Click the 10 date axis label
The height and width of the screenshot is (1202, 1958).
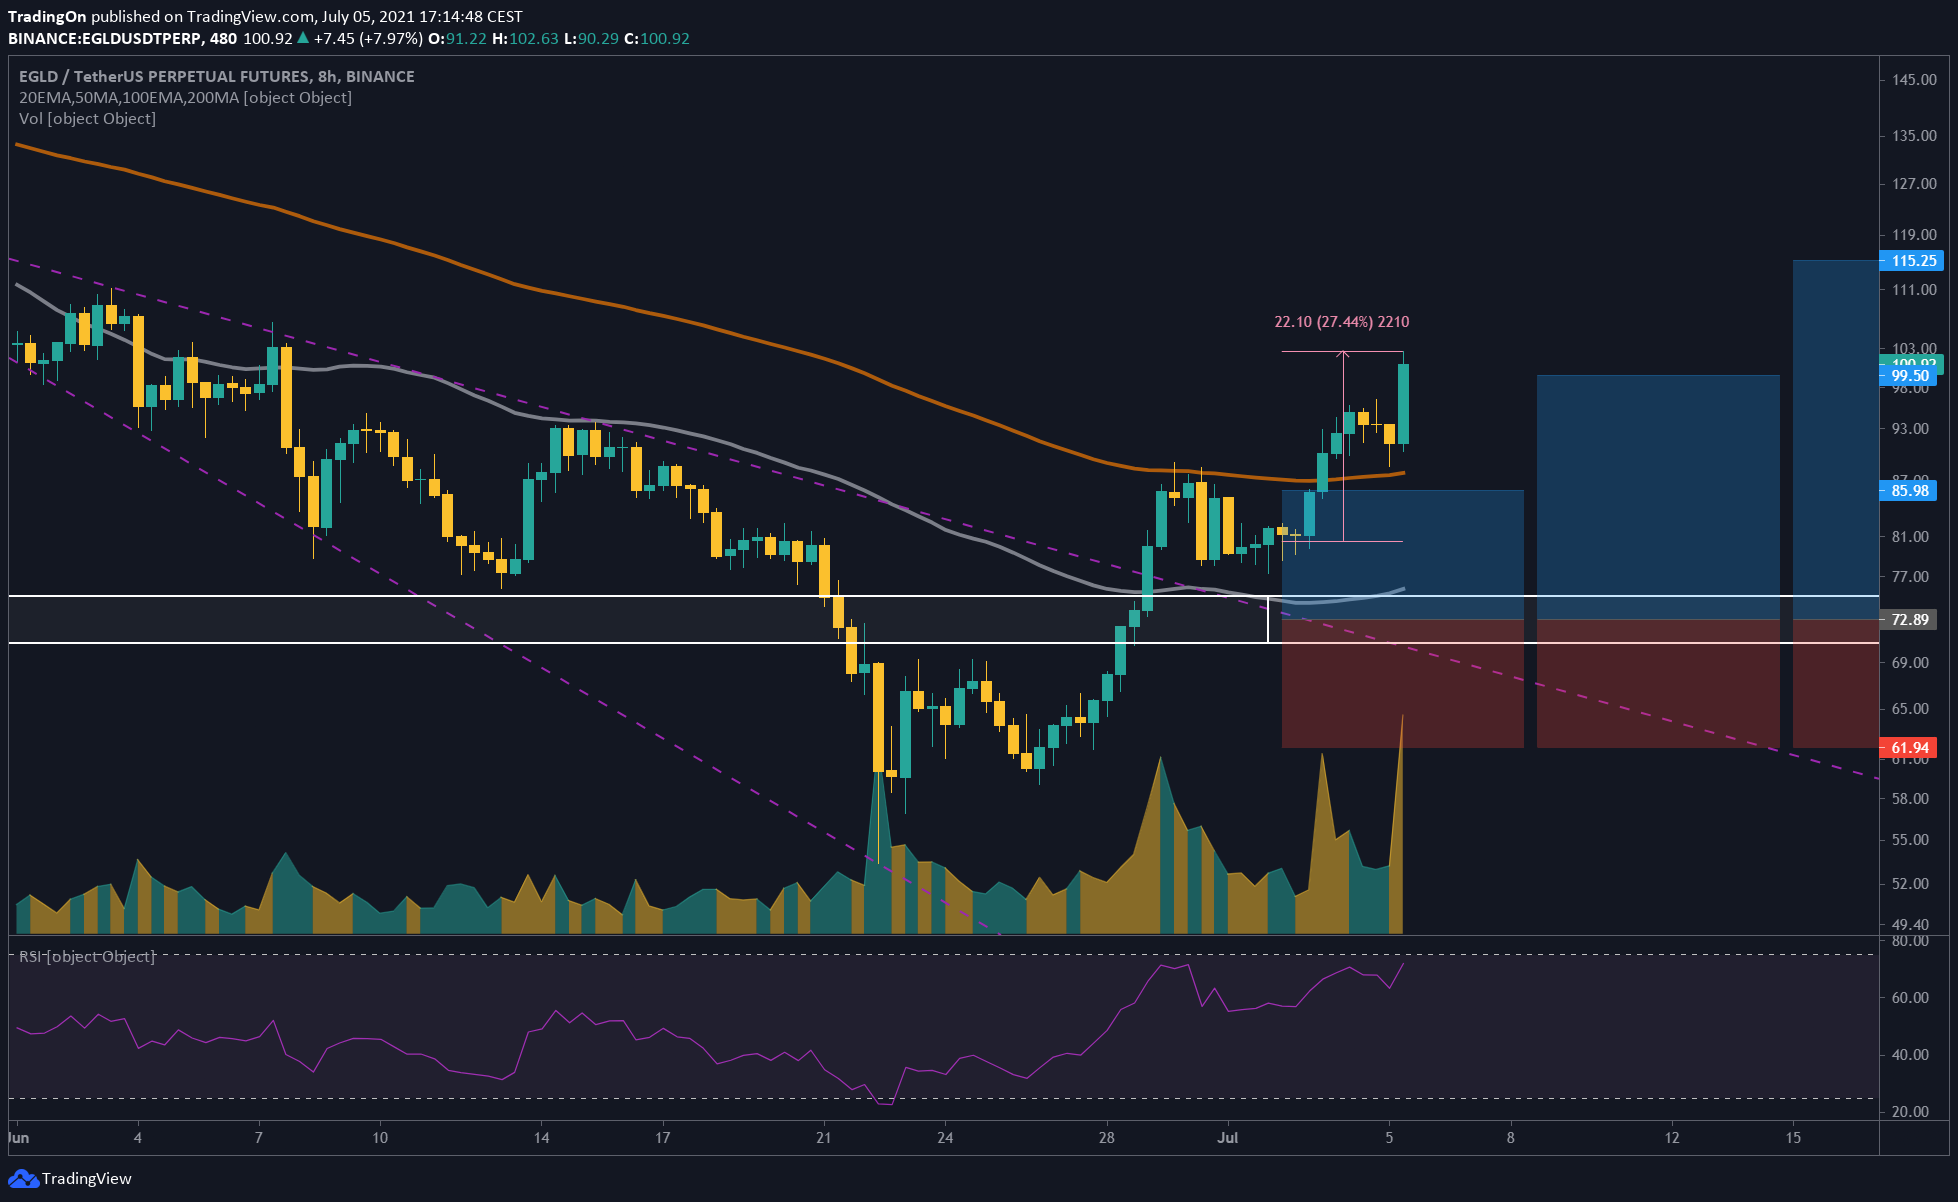click(x=380, y=1138)
